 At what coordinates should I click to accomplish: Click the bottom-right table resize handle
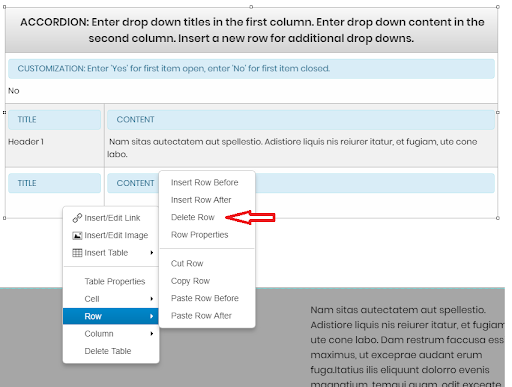click(x=498, y=218)
